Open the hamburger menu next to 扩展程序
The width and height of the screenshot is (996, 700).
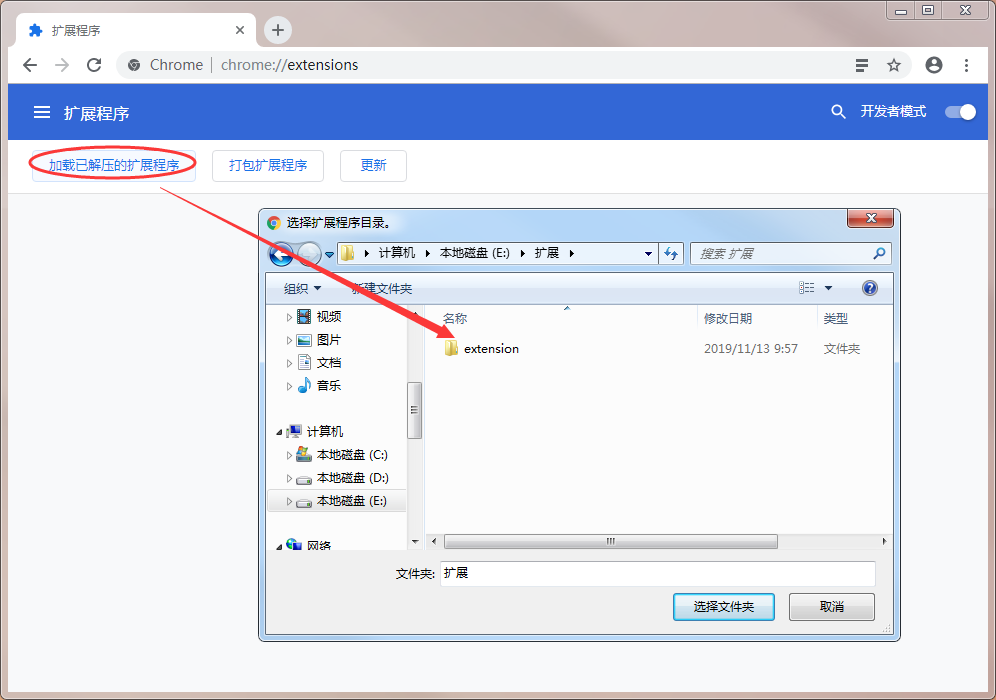[42, 112]
